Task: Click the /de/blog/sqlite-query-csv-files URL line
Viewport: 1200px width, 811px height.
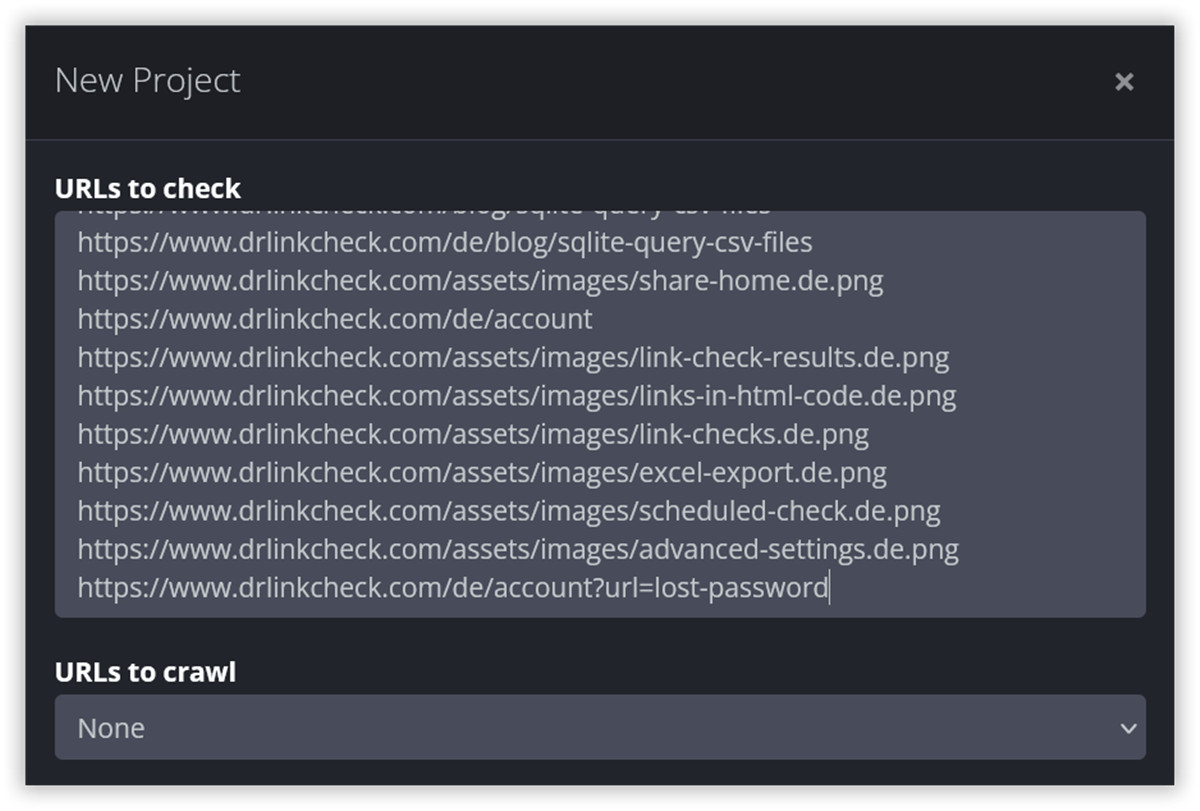Action: (x=445, y=242)
